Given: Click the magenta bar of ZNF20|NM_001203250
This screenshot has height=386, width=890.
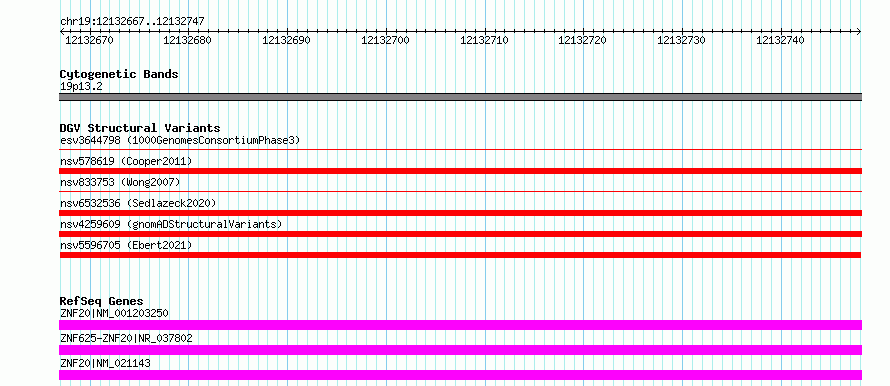Looking at the screenshot, I should tap(460, 325).
